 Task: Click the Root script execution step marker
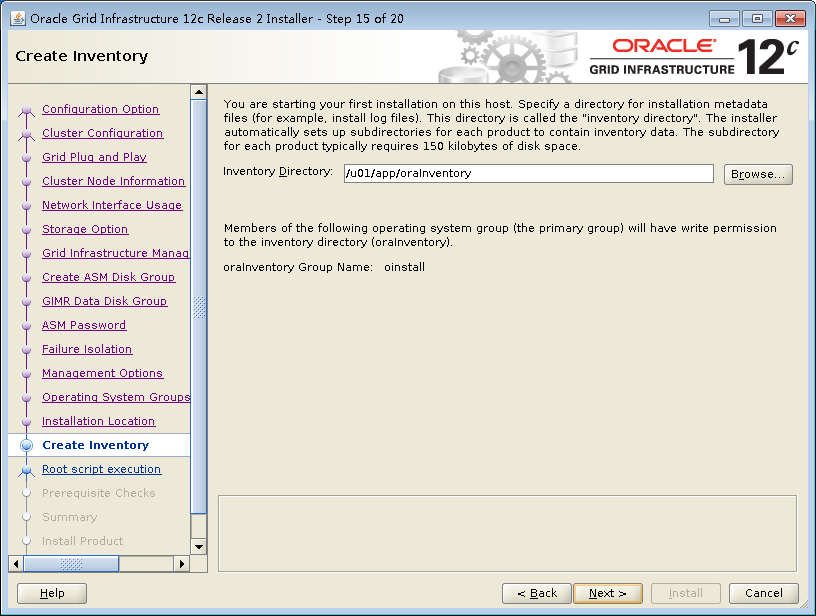(x=26, y=470)
